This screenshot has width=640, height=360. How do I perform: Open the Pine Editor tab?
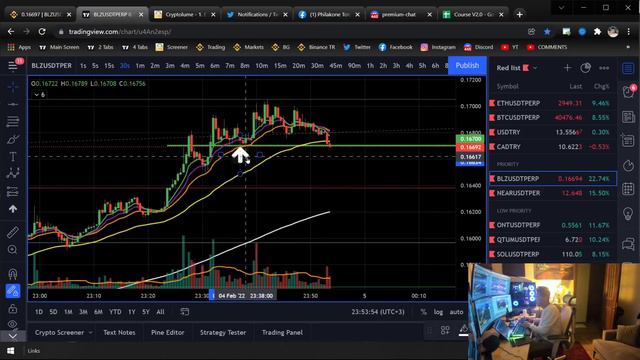coord(167,333)
